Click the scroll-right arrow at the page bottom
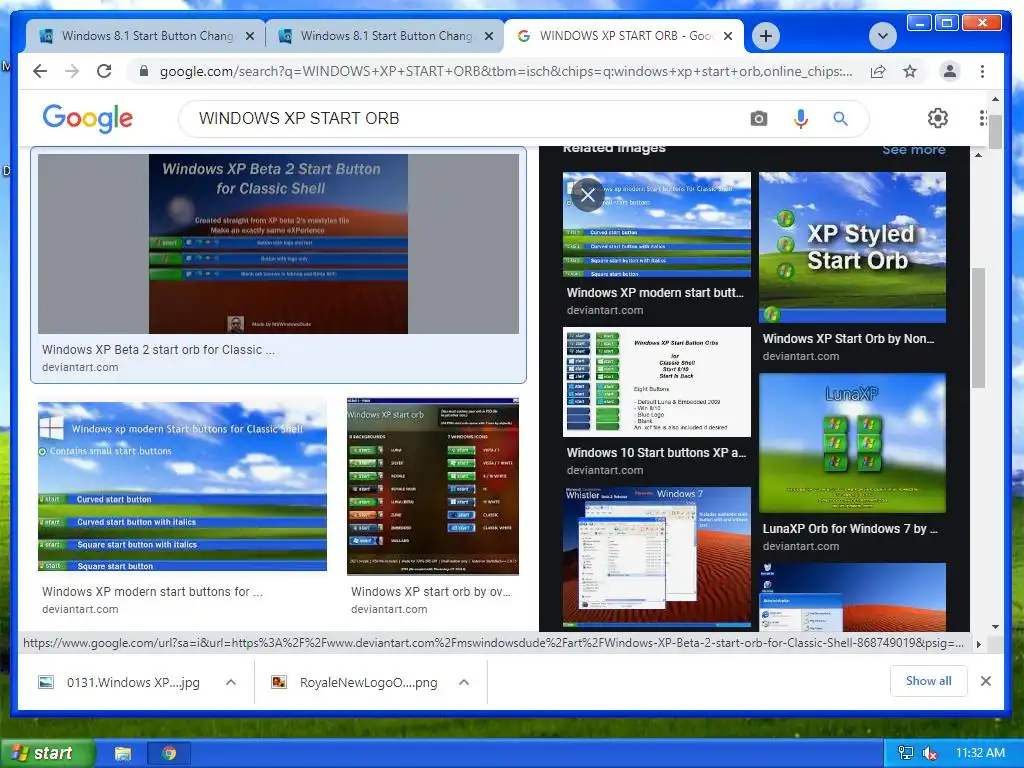Screen dimensions: 1024x768 [x=978, y=644]
